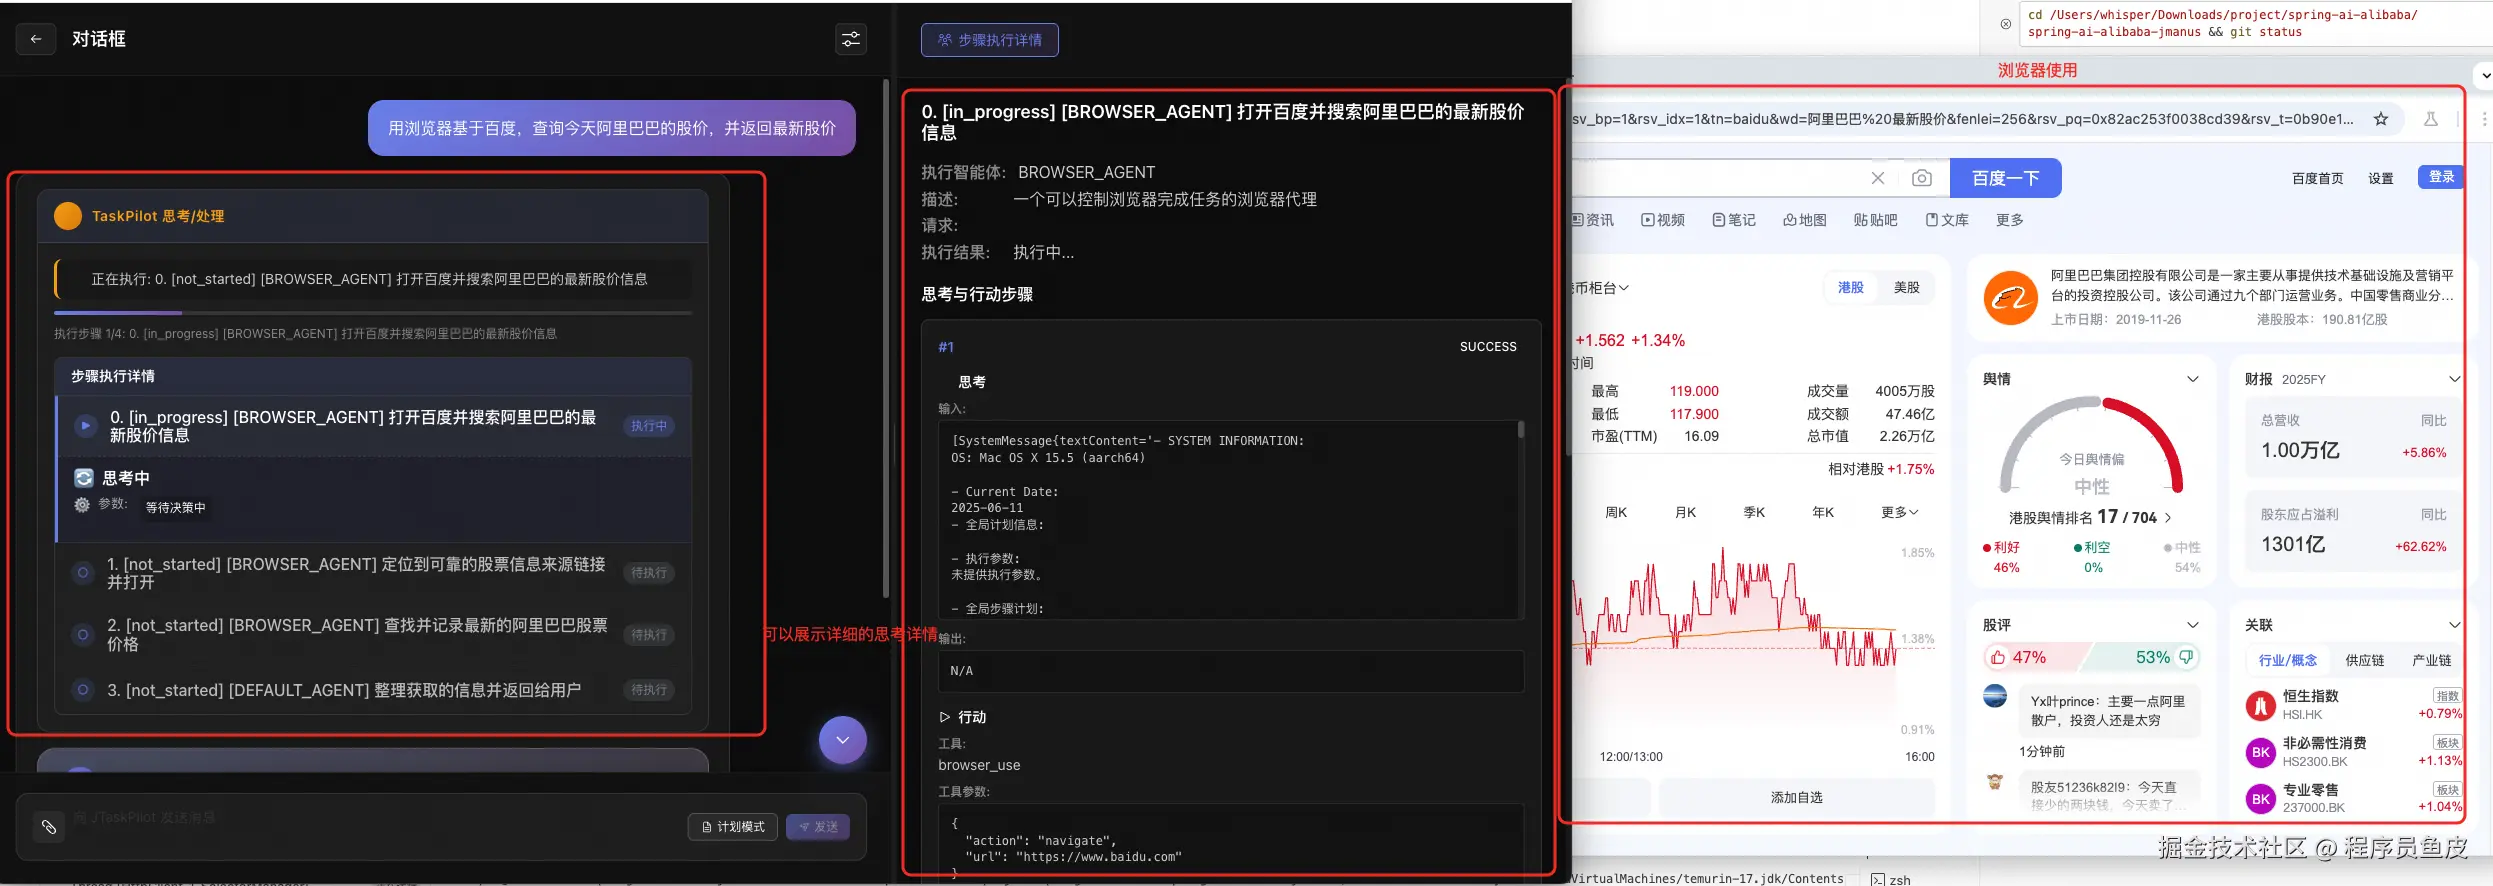The width and height of the screenshot is (2493, 886).
Task: Open Baidu 设置 link
Action: (2380, 178)
